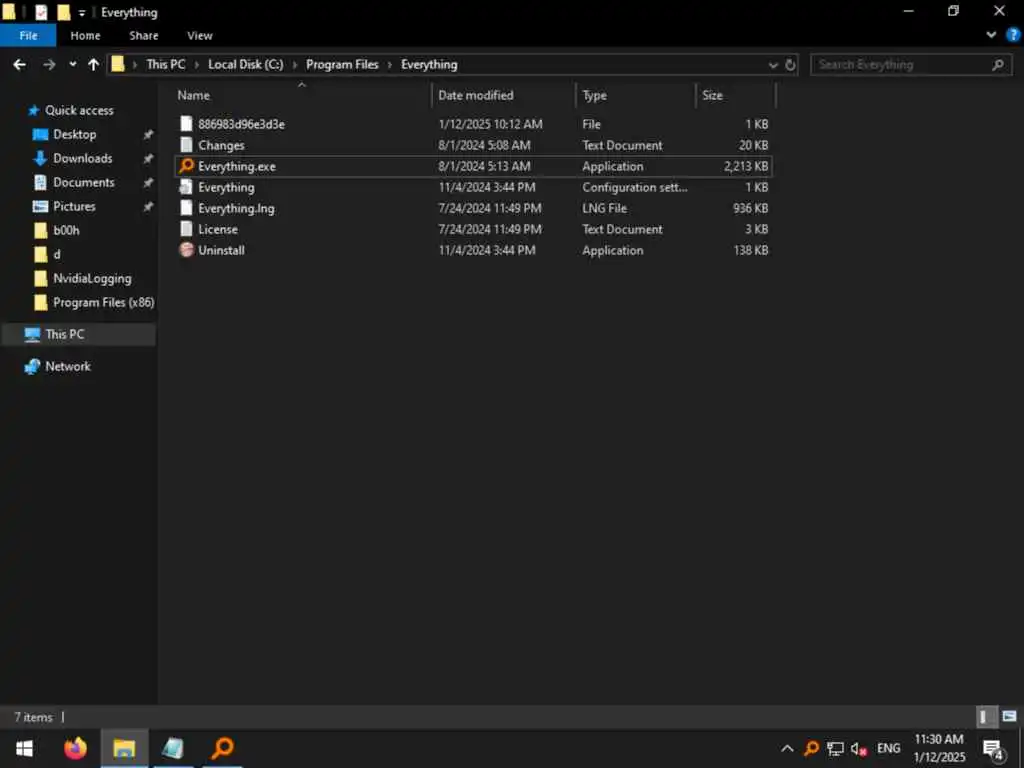Screen dimensions: 1024x768
Task: Launch Firefox from the taskbar
Action: point(75,748)
